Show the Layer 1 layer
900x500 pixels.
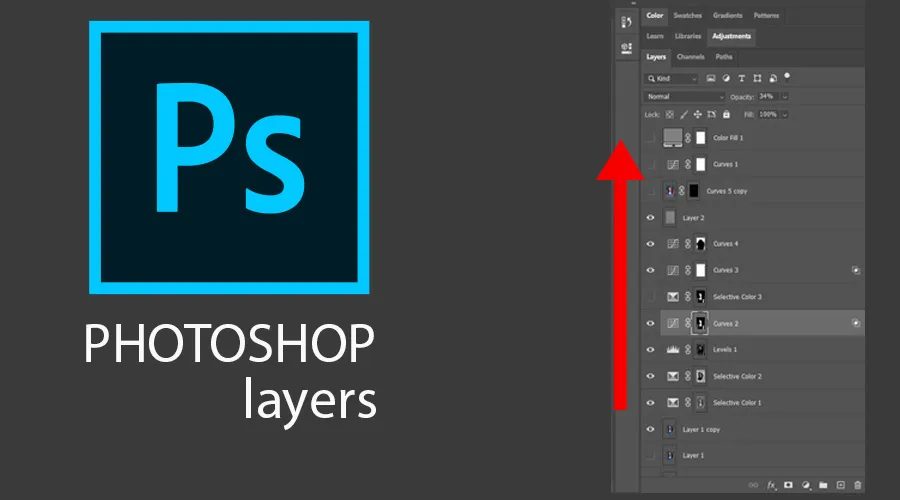pos(650,456)
